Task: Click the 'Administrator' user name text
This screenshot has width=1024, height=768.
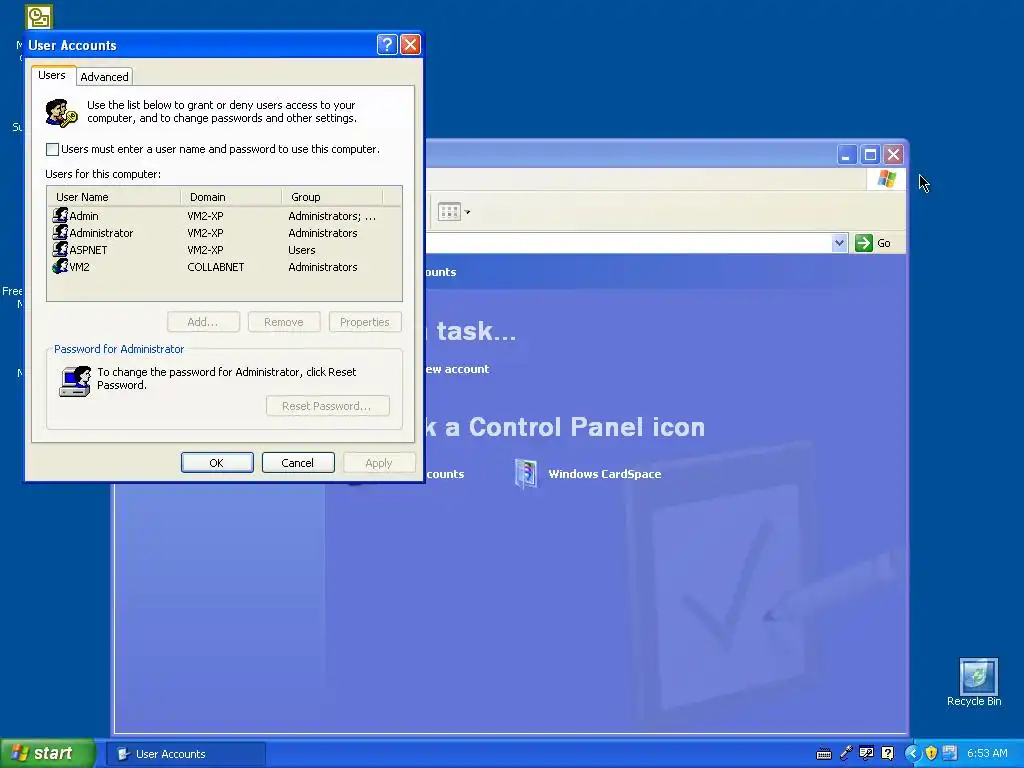Action: click(101, 233)
